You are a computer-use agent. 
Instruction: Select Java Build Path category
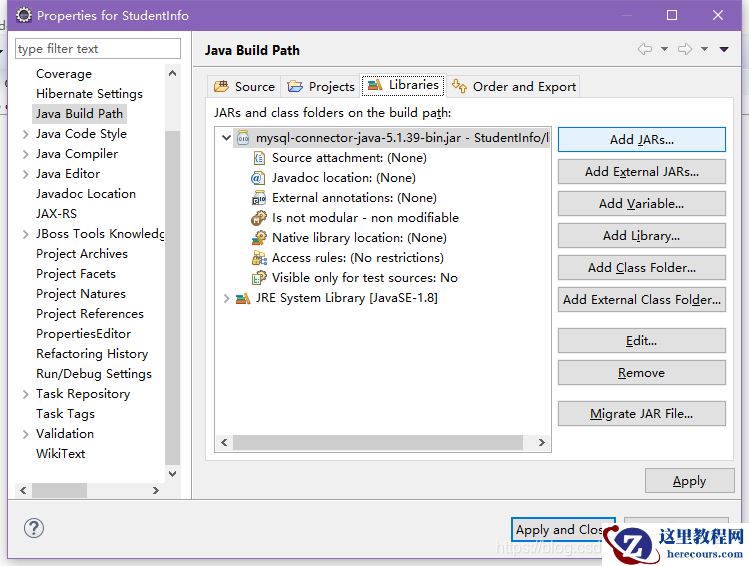point(79,114)
